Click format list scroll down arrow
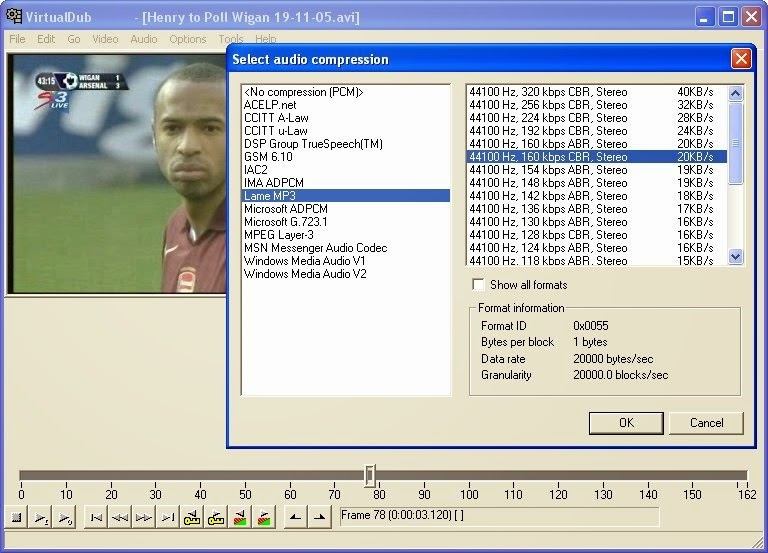The image size is (768, 553). [735, 257]
